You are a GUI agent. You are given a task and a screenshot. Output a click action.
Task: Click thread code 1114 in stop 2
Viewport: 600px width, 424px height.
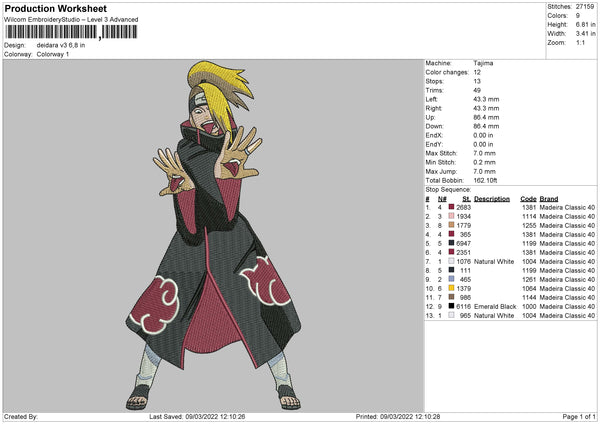pyautogui.click(x=529, y=216)
